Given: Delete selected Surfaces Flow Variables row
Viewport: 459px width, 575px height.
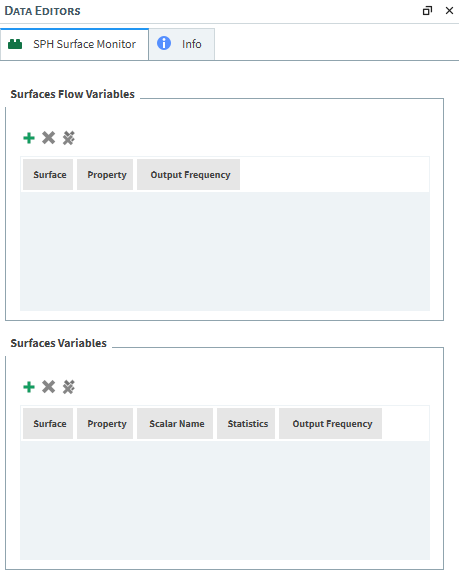Looking at the screenshot, I should pyautogui.click(x=48, y=138).
